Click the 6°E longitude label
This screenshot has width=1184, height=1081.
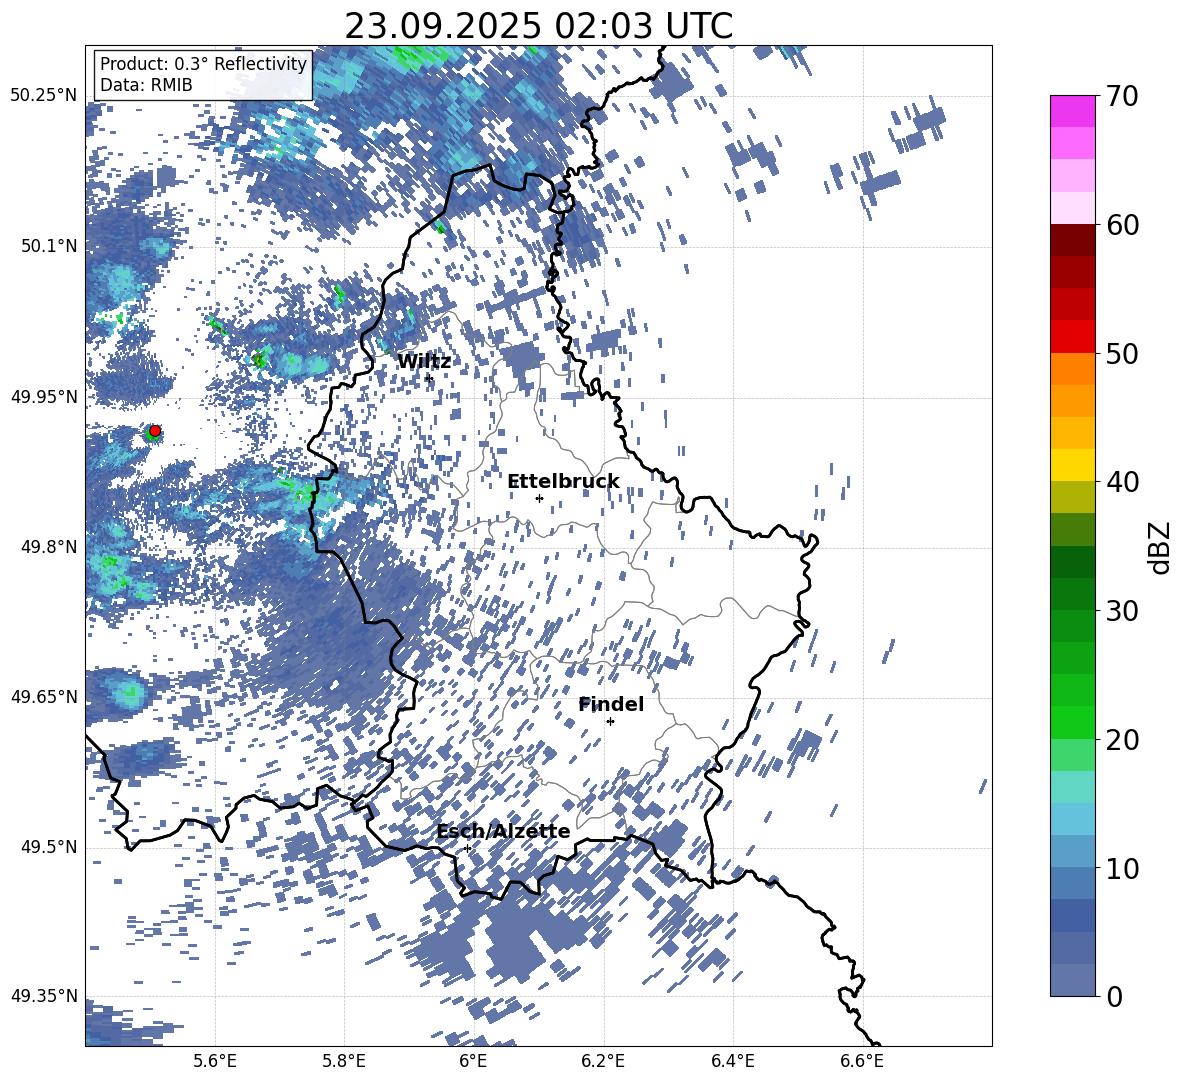click(x=473, y=1061)
